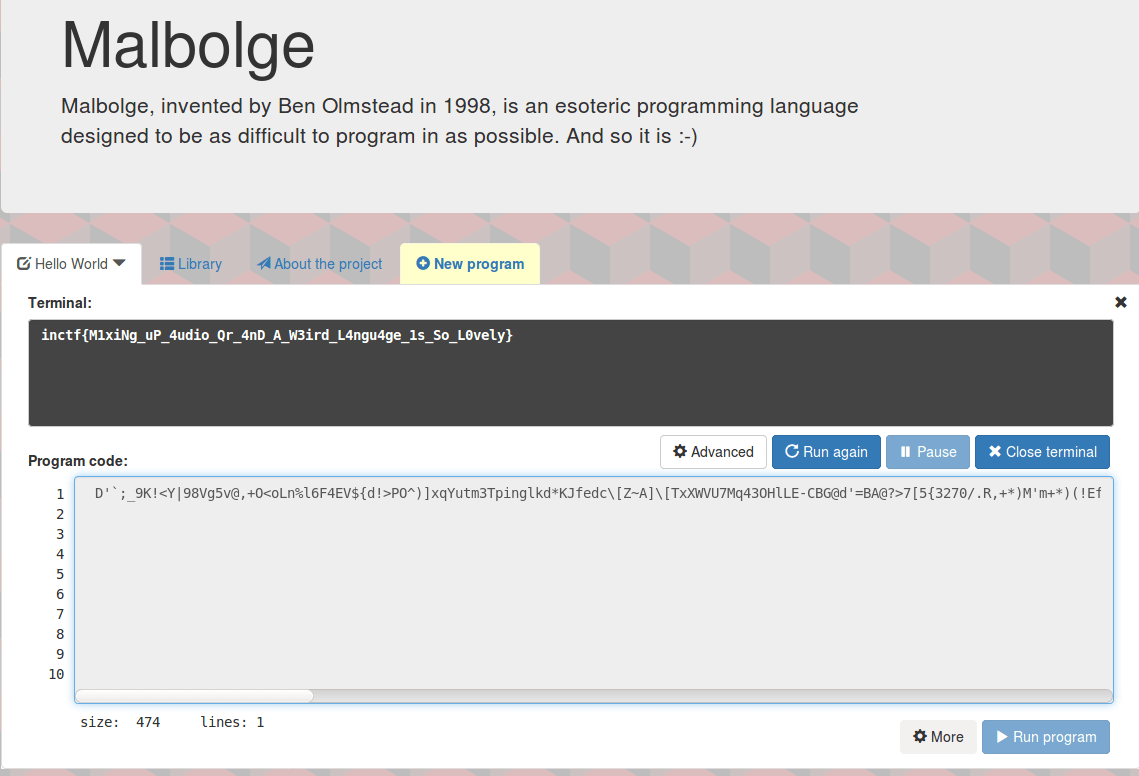Pause the running Malbolge program
The image size is (1139, 776).
coord(927,452)
